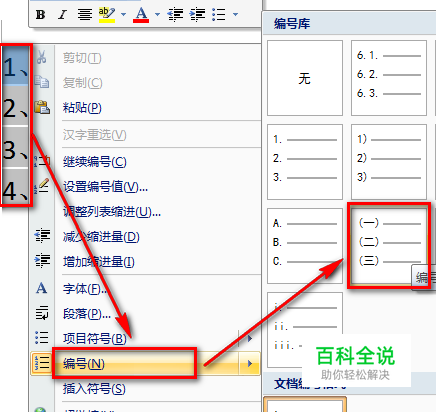The image size is (436, 412).
Task: Select the A. B. C. numbering format
Action: pos(305,246)
